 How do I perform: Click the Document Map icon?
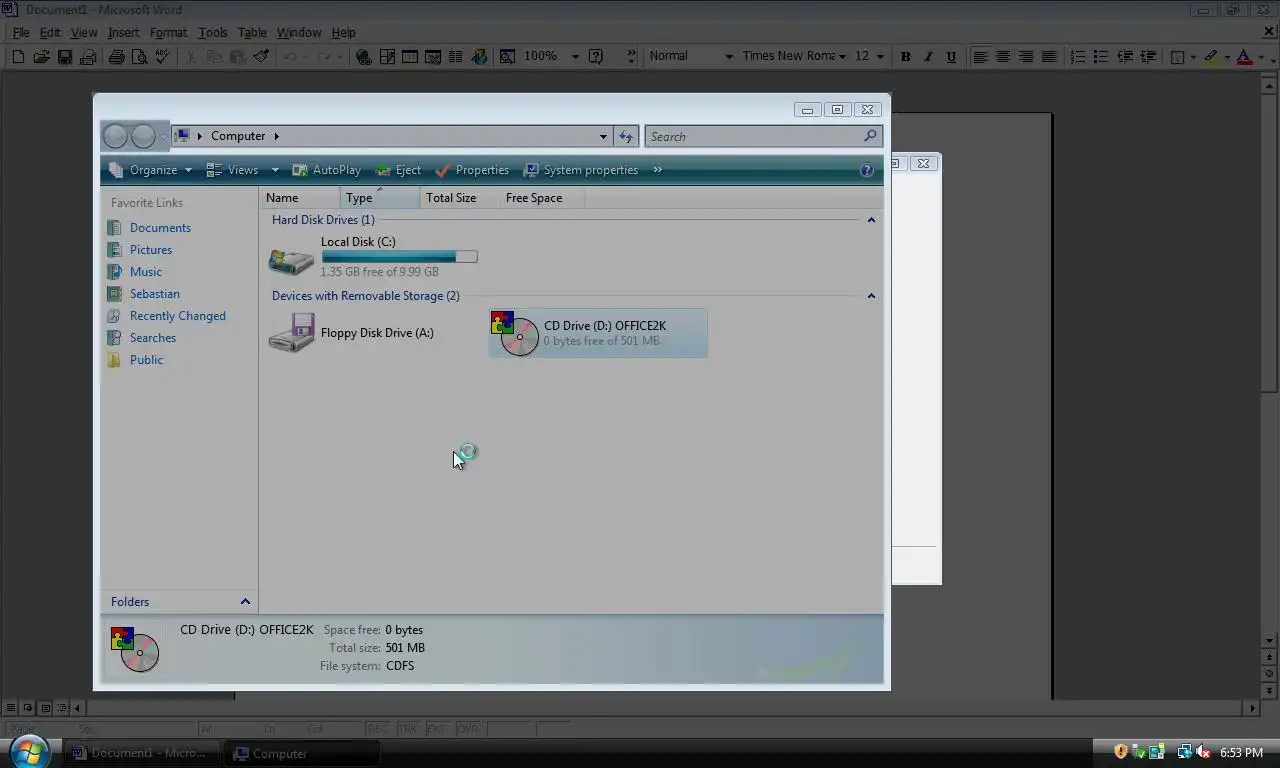click(x=507, y=57)
